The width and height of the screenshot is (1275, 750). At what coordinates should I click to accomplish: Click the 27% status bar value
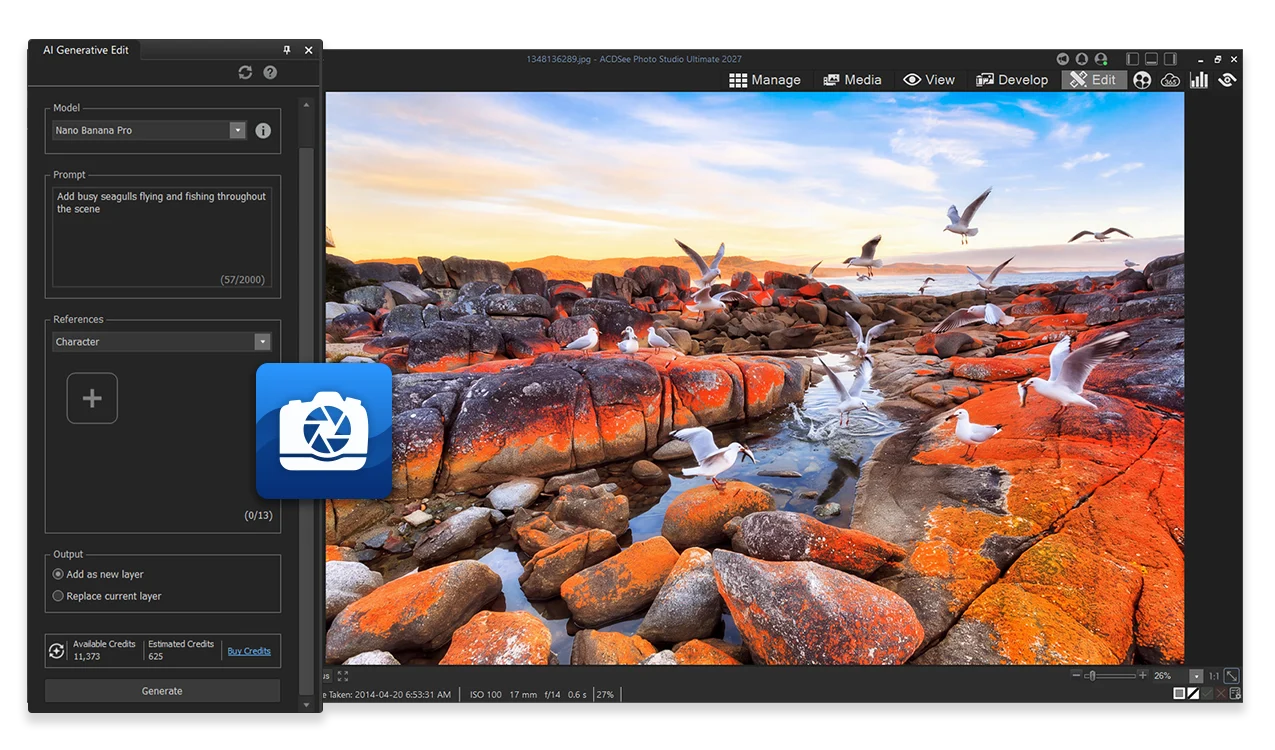tap(606, 694)
